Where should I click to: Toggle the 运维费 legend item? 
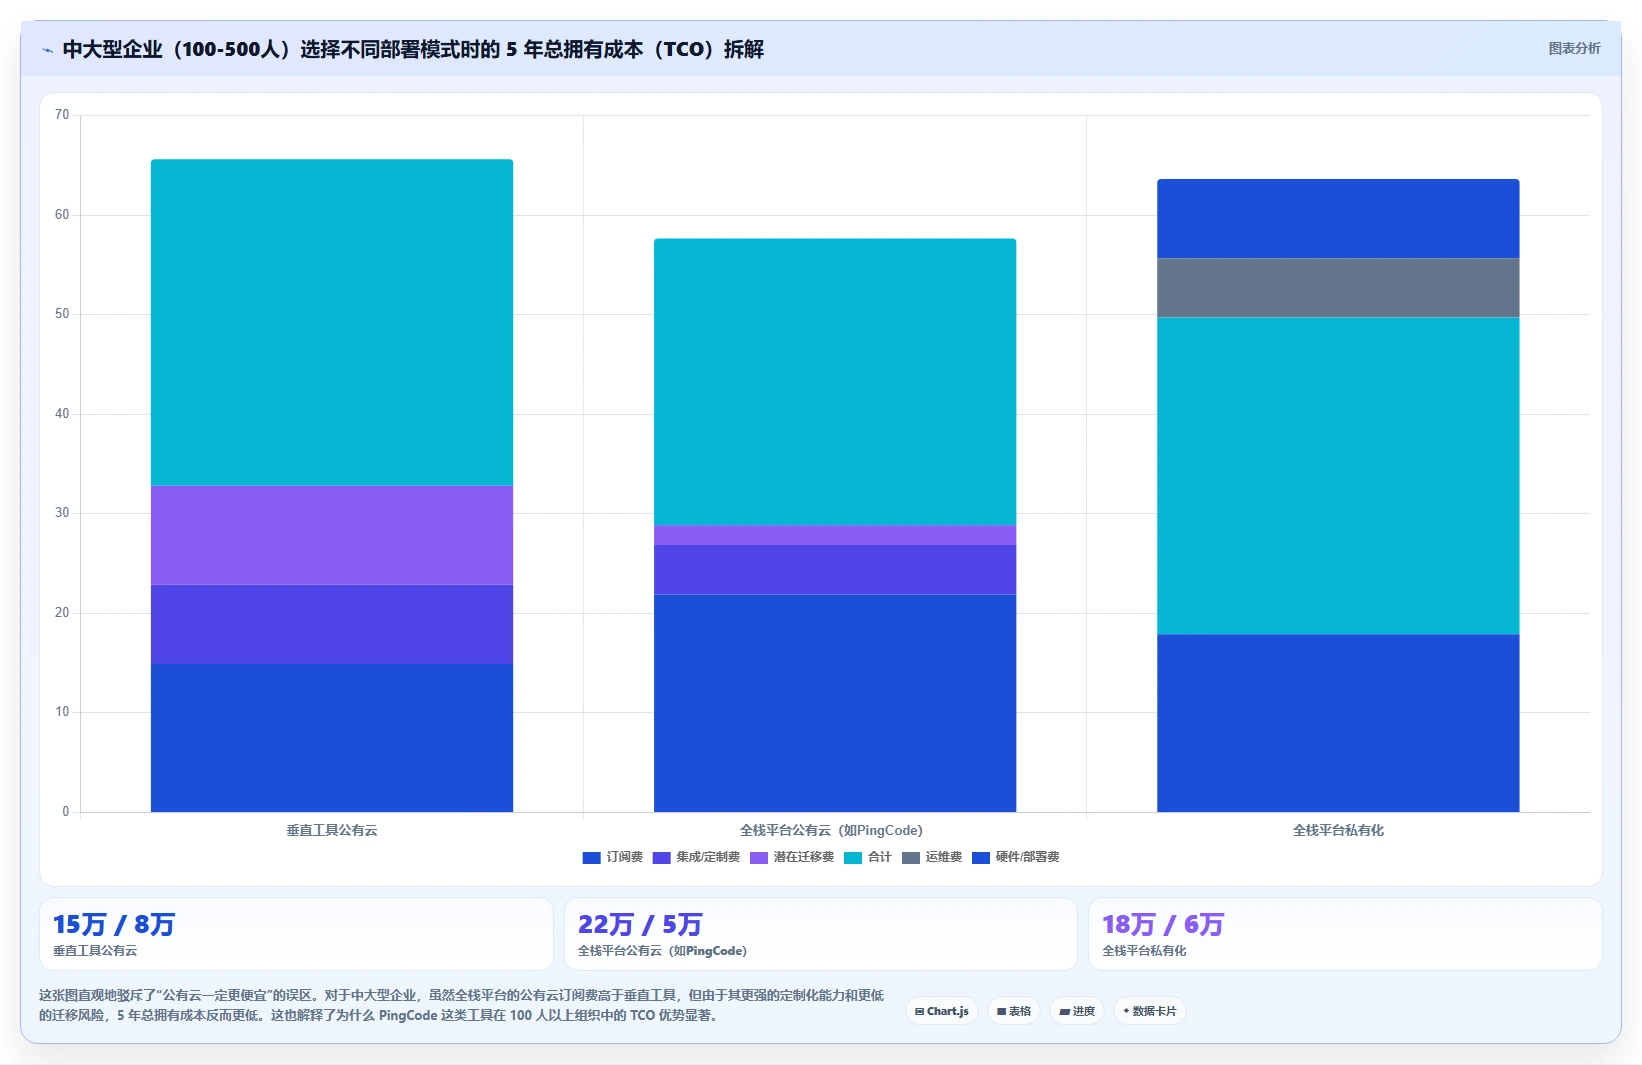931,857
